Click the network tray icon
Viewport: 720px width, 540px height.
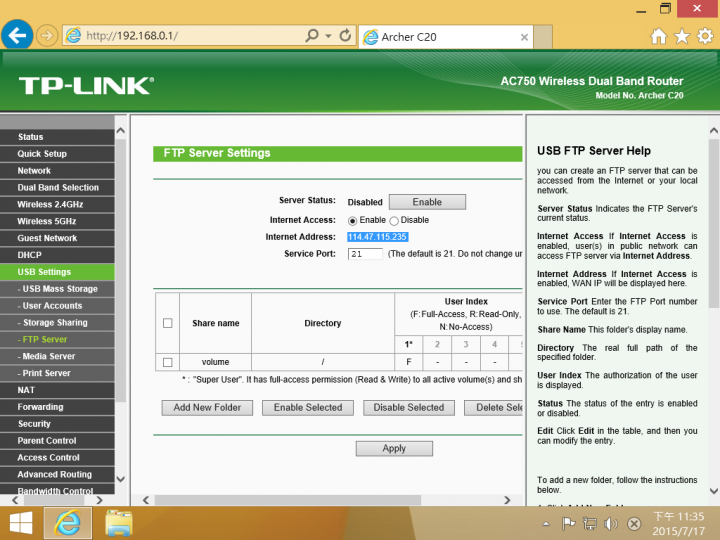click(x=590, y=523)
